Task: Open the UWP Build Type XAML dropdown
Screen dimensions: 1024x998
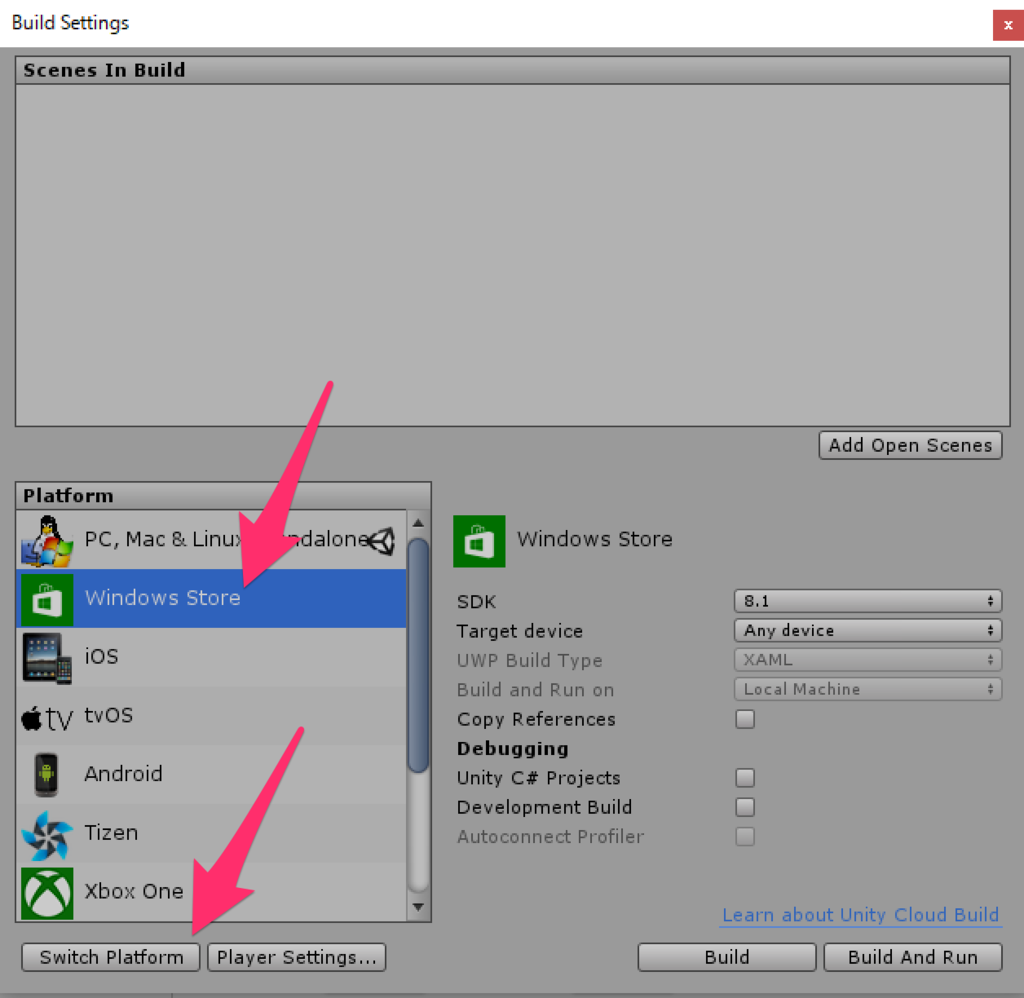Action: click(x=868, y=660)
